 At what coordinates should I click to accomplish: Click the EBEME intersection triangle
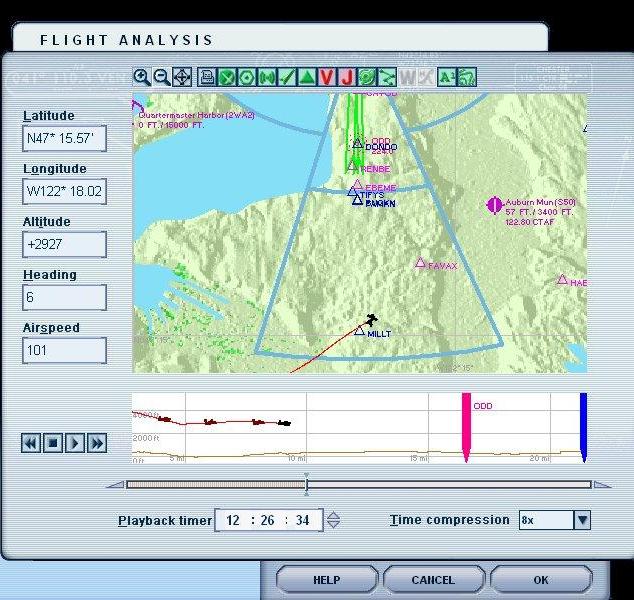coord(357,185)
